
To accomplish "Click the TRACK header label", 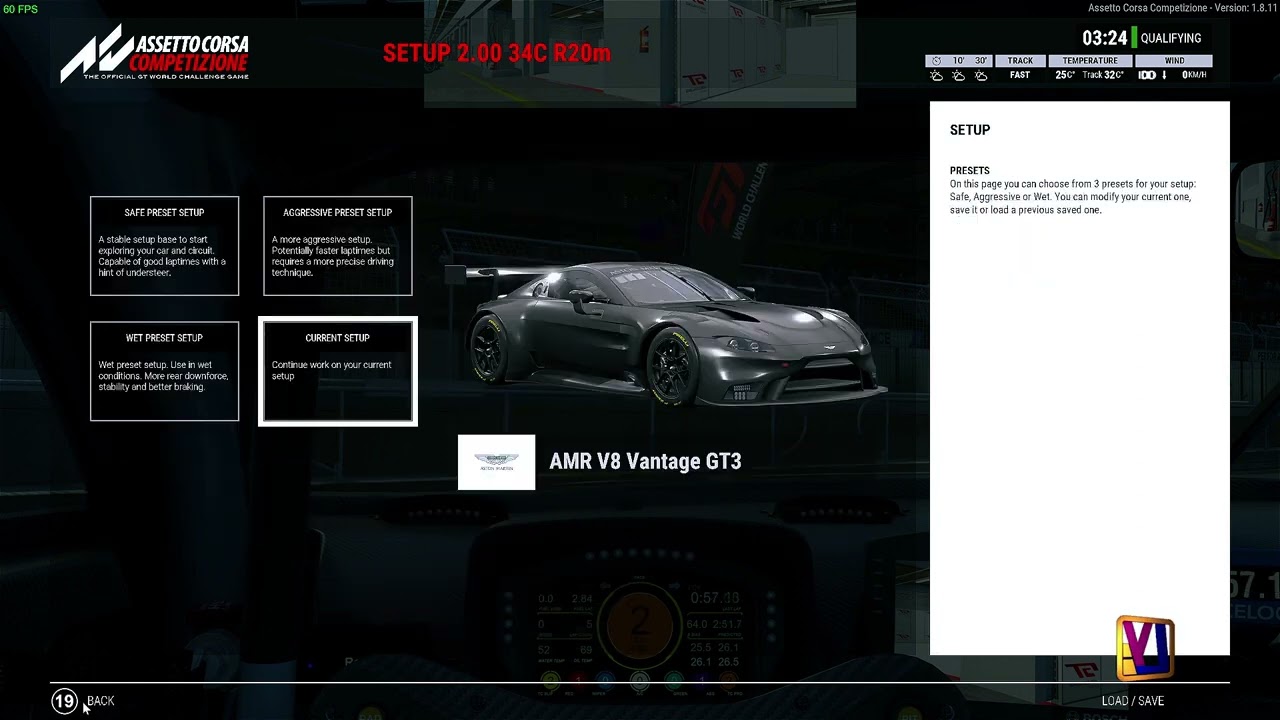I will coord(1020,61).
